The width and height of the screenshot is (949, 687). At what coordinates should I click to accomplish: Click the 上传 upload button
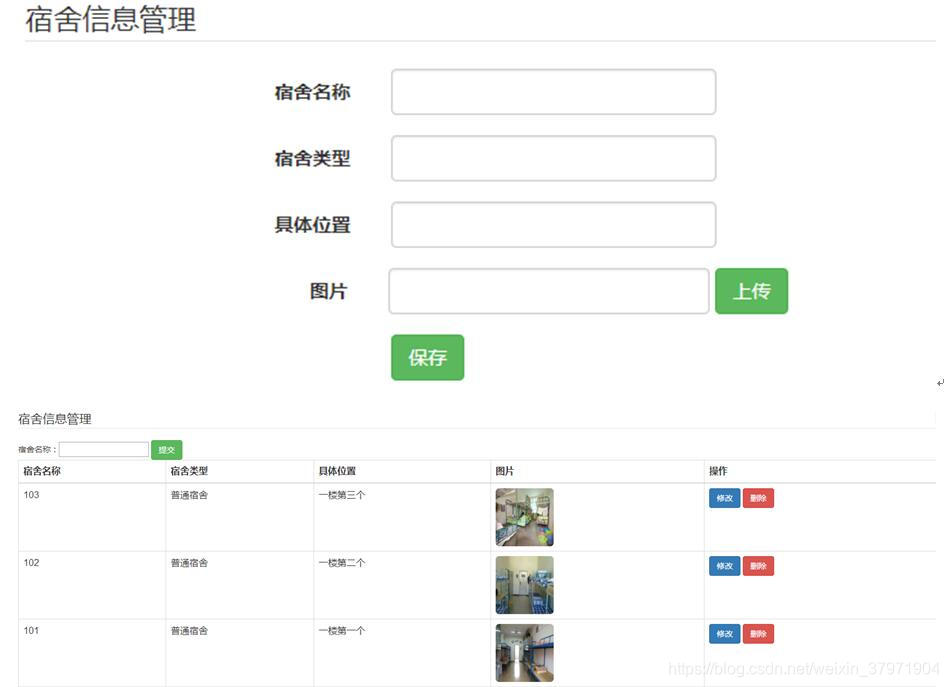click(751, 291)
